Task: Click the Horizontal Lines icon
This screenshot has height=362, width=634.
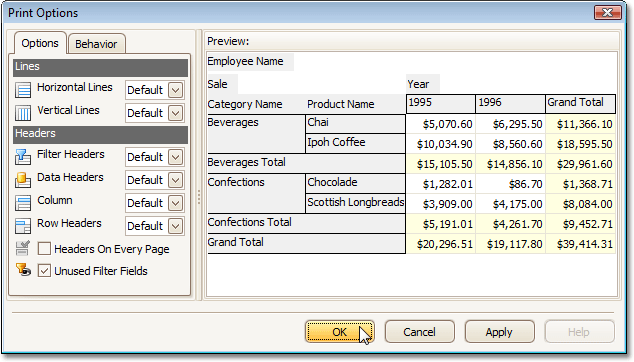Action: click(23, 90)
